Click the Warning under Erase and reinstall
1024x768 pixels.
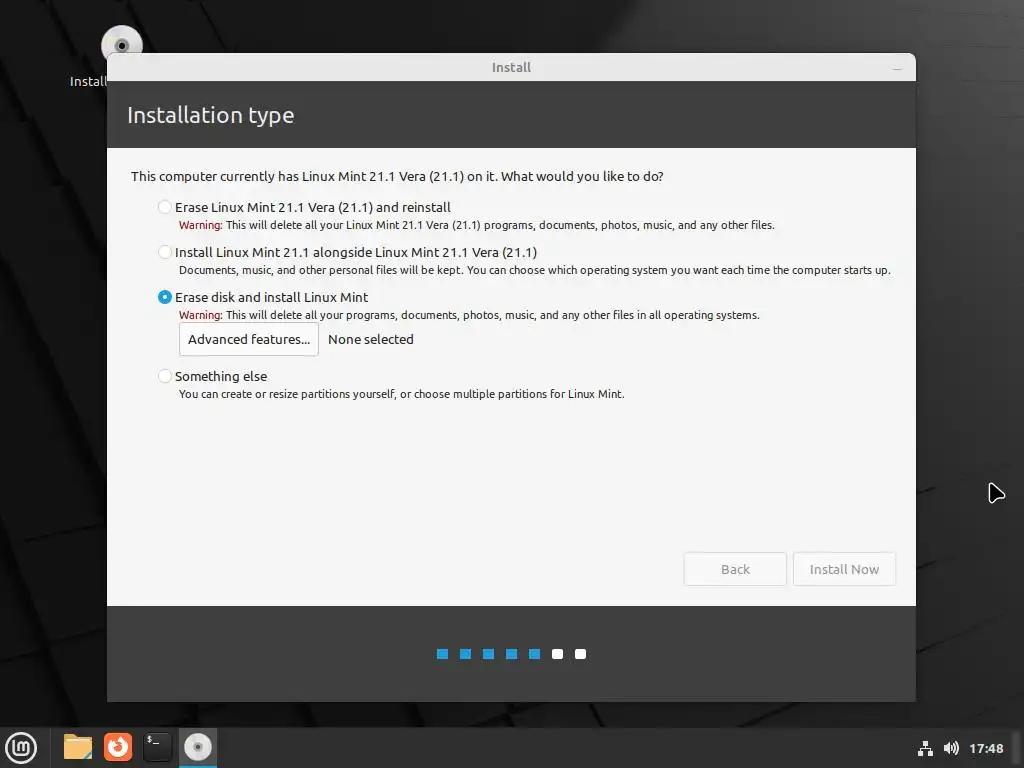coord(200,225)
